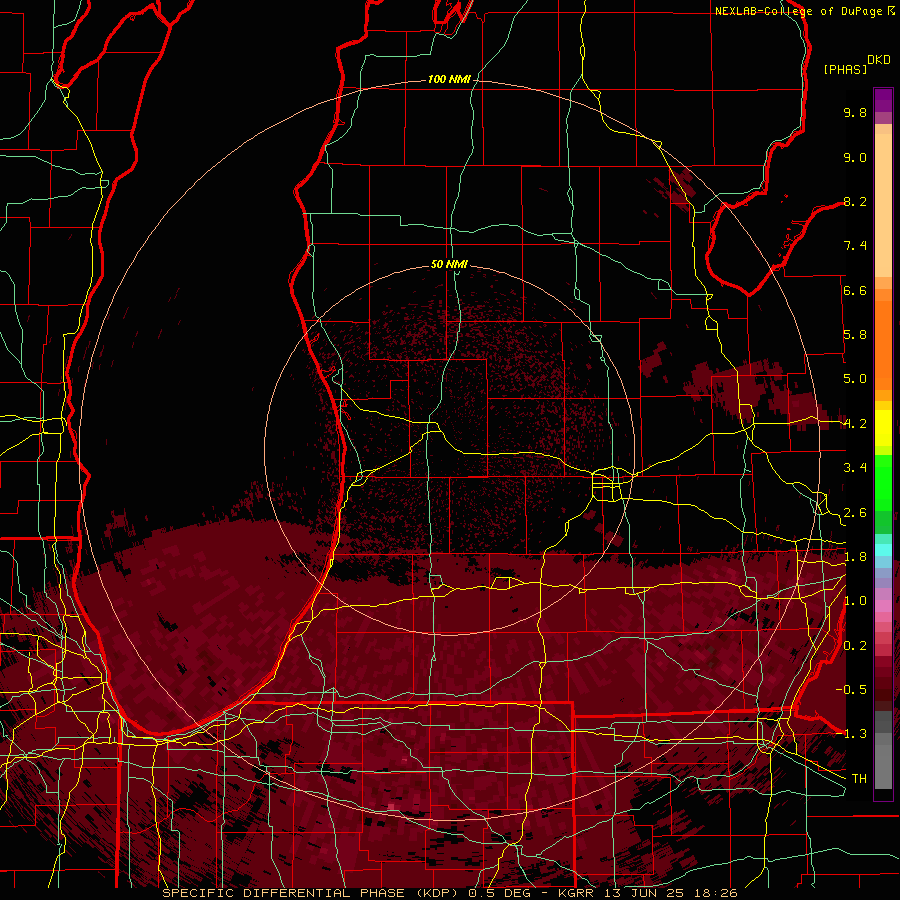Click the NEXLAB-College of DuPage credit text
The height and width of the screenshot is (900, 900).
pyautogui.click(x=798, y=11)
